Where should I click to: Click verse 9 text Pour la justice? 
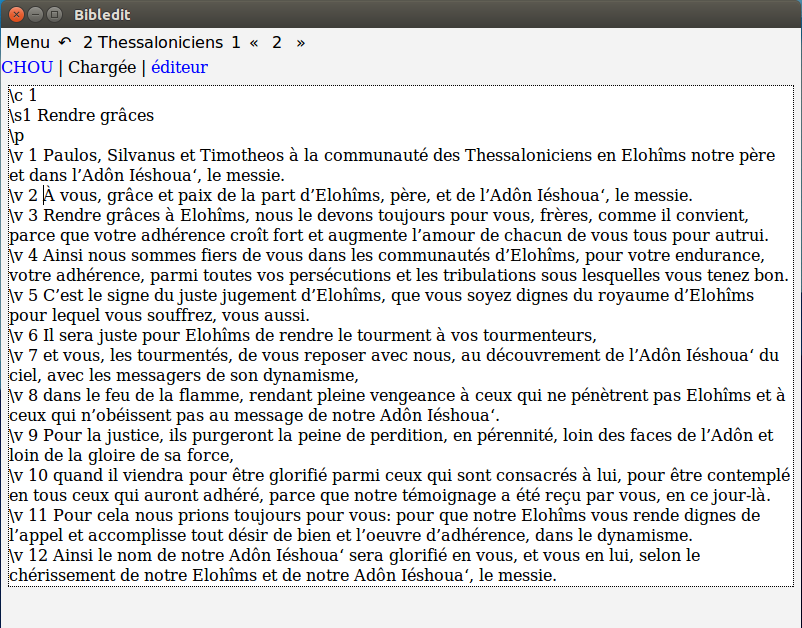pos(391,445)
